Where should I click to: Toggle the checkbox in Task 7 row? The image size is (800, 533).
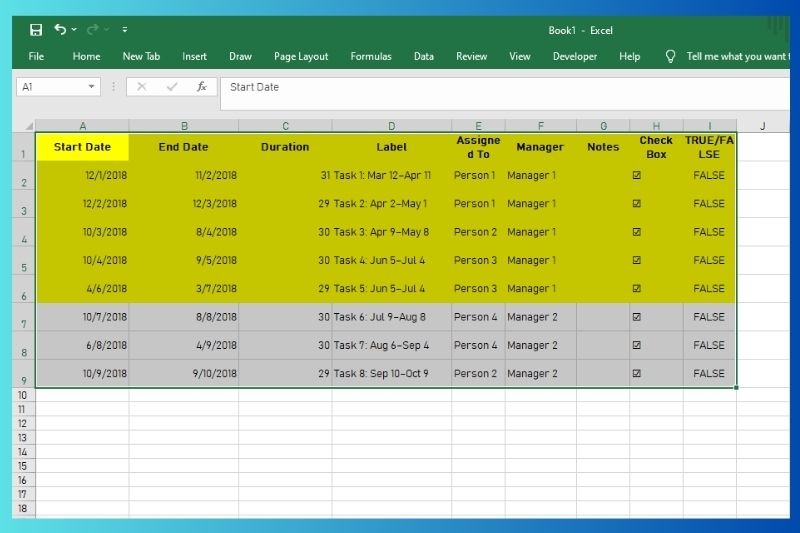click(636, 345)
